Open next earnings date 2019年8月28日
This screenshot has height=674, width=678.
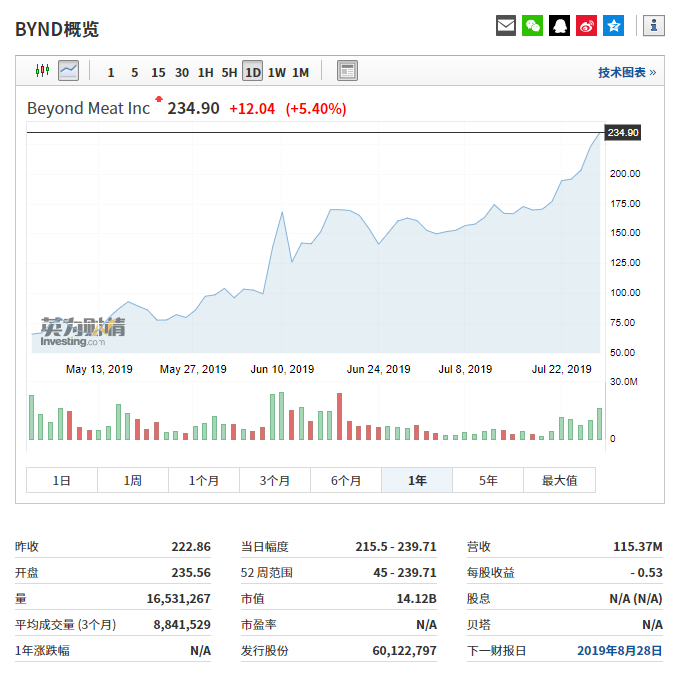coord(619,651)
